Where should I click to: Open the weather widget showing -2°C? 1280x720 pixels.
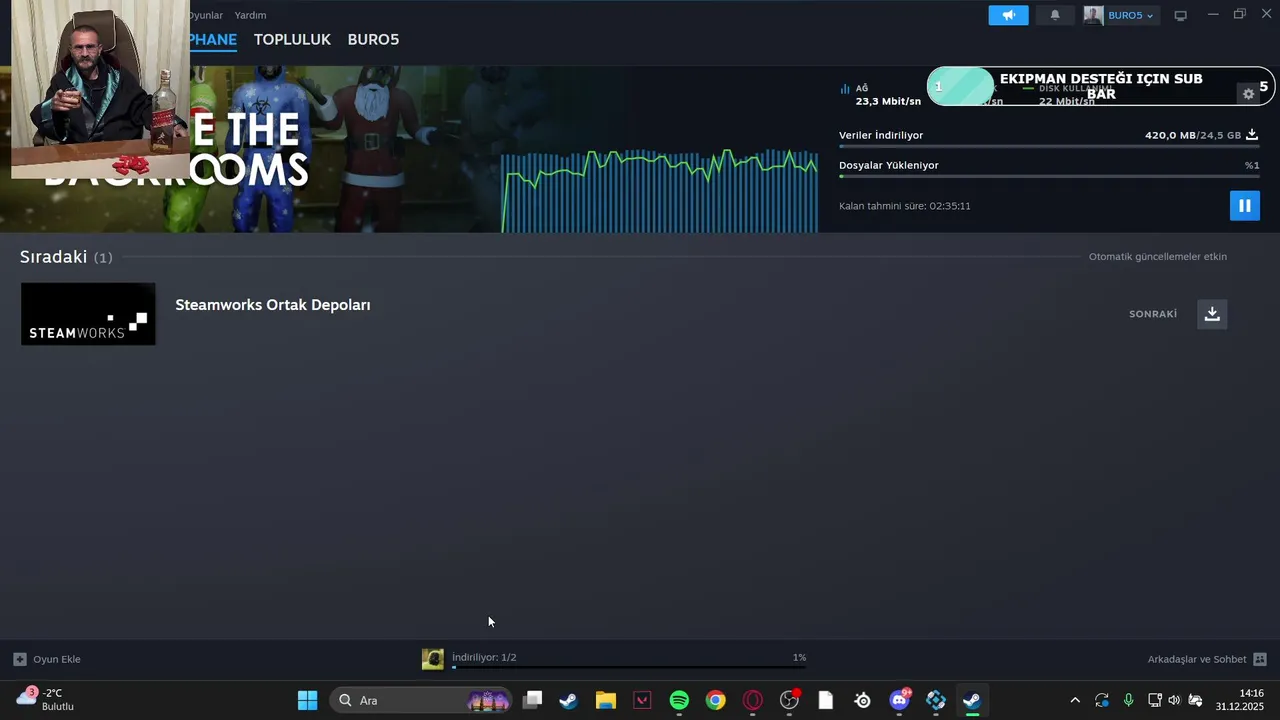[46, 699]
